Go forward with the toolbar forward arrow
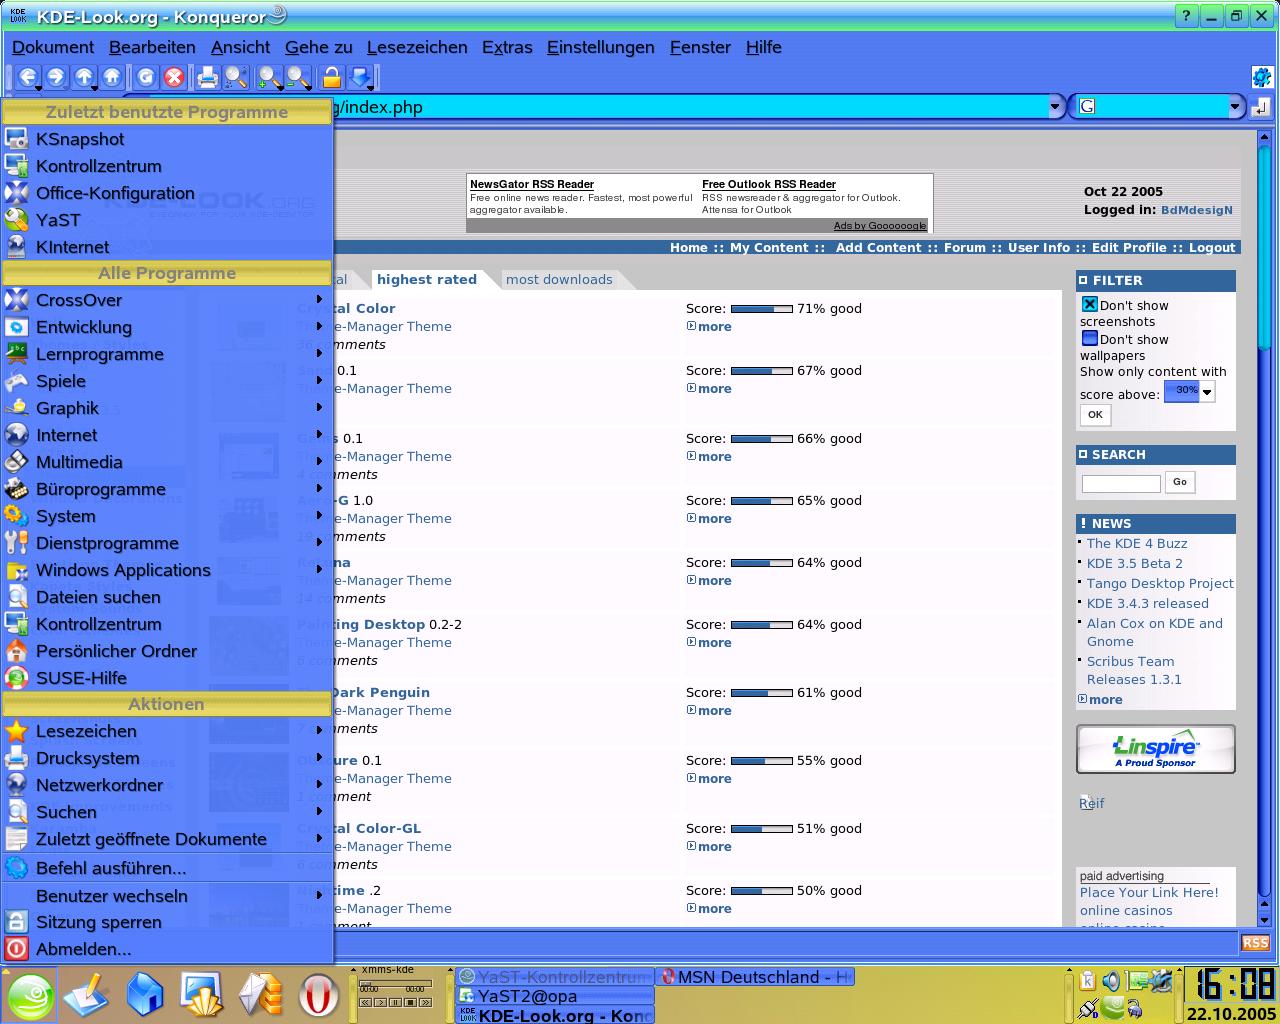1280x1024 pixels. [x=56, y=77]
